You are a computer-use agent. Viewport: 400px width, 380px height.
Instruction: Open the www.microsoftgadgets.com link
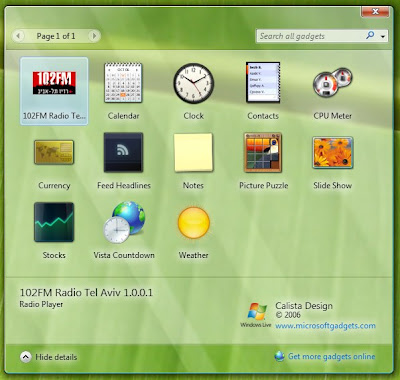(x=325, y=326)
